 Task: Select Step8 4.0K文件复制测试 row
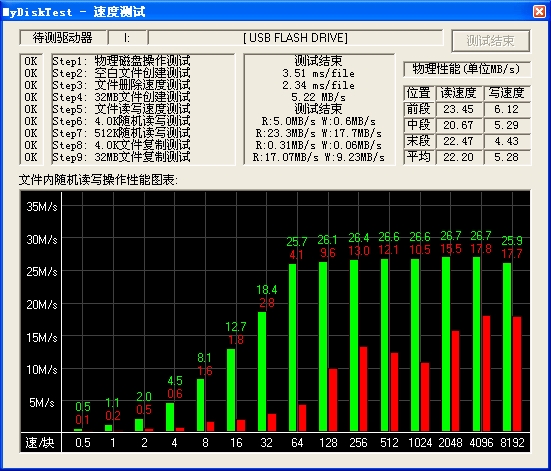[121, 145]
